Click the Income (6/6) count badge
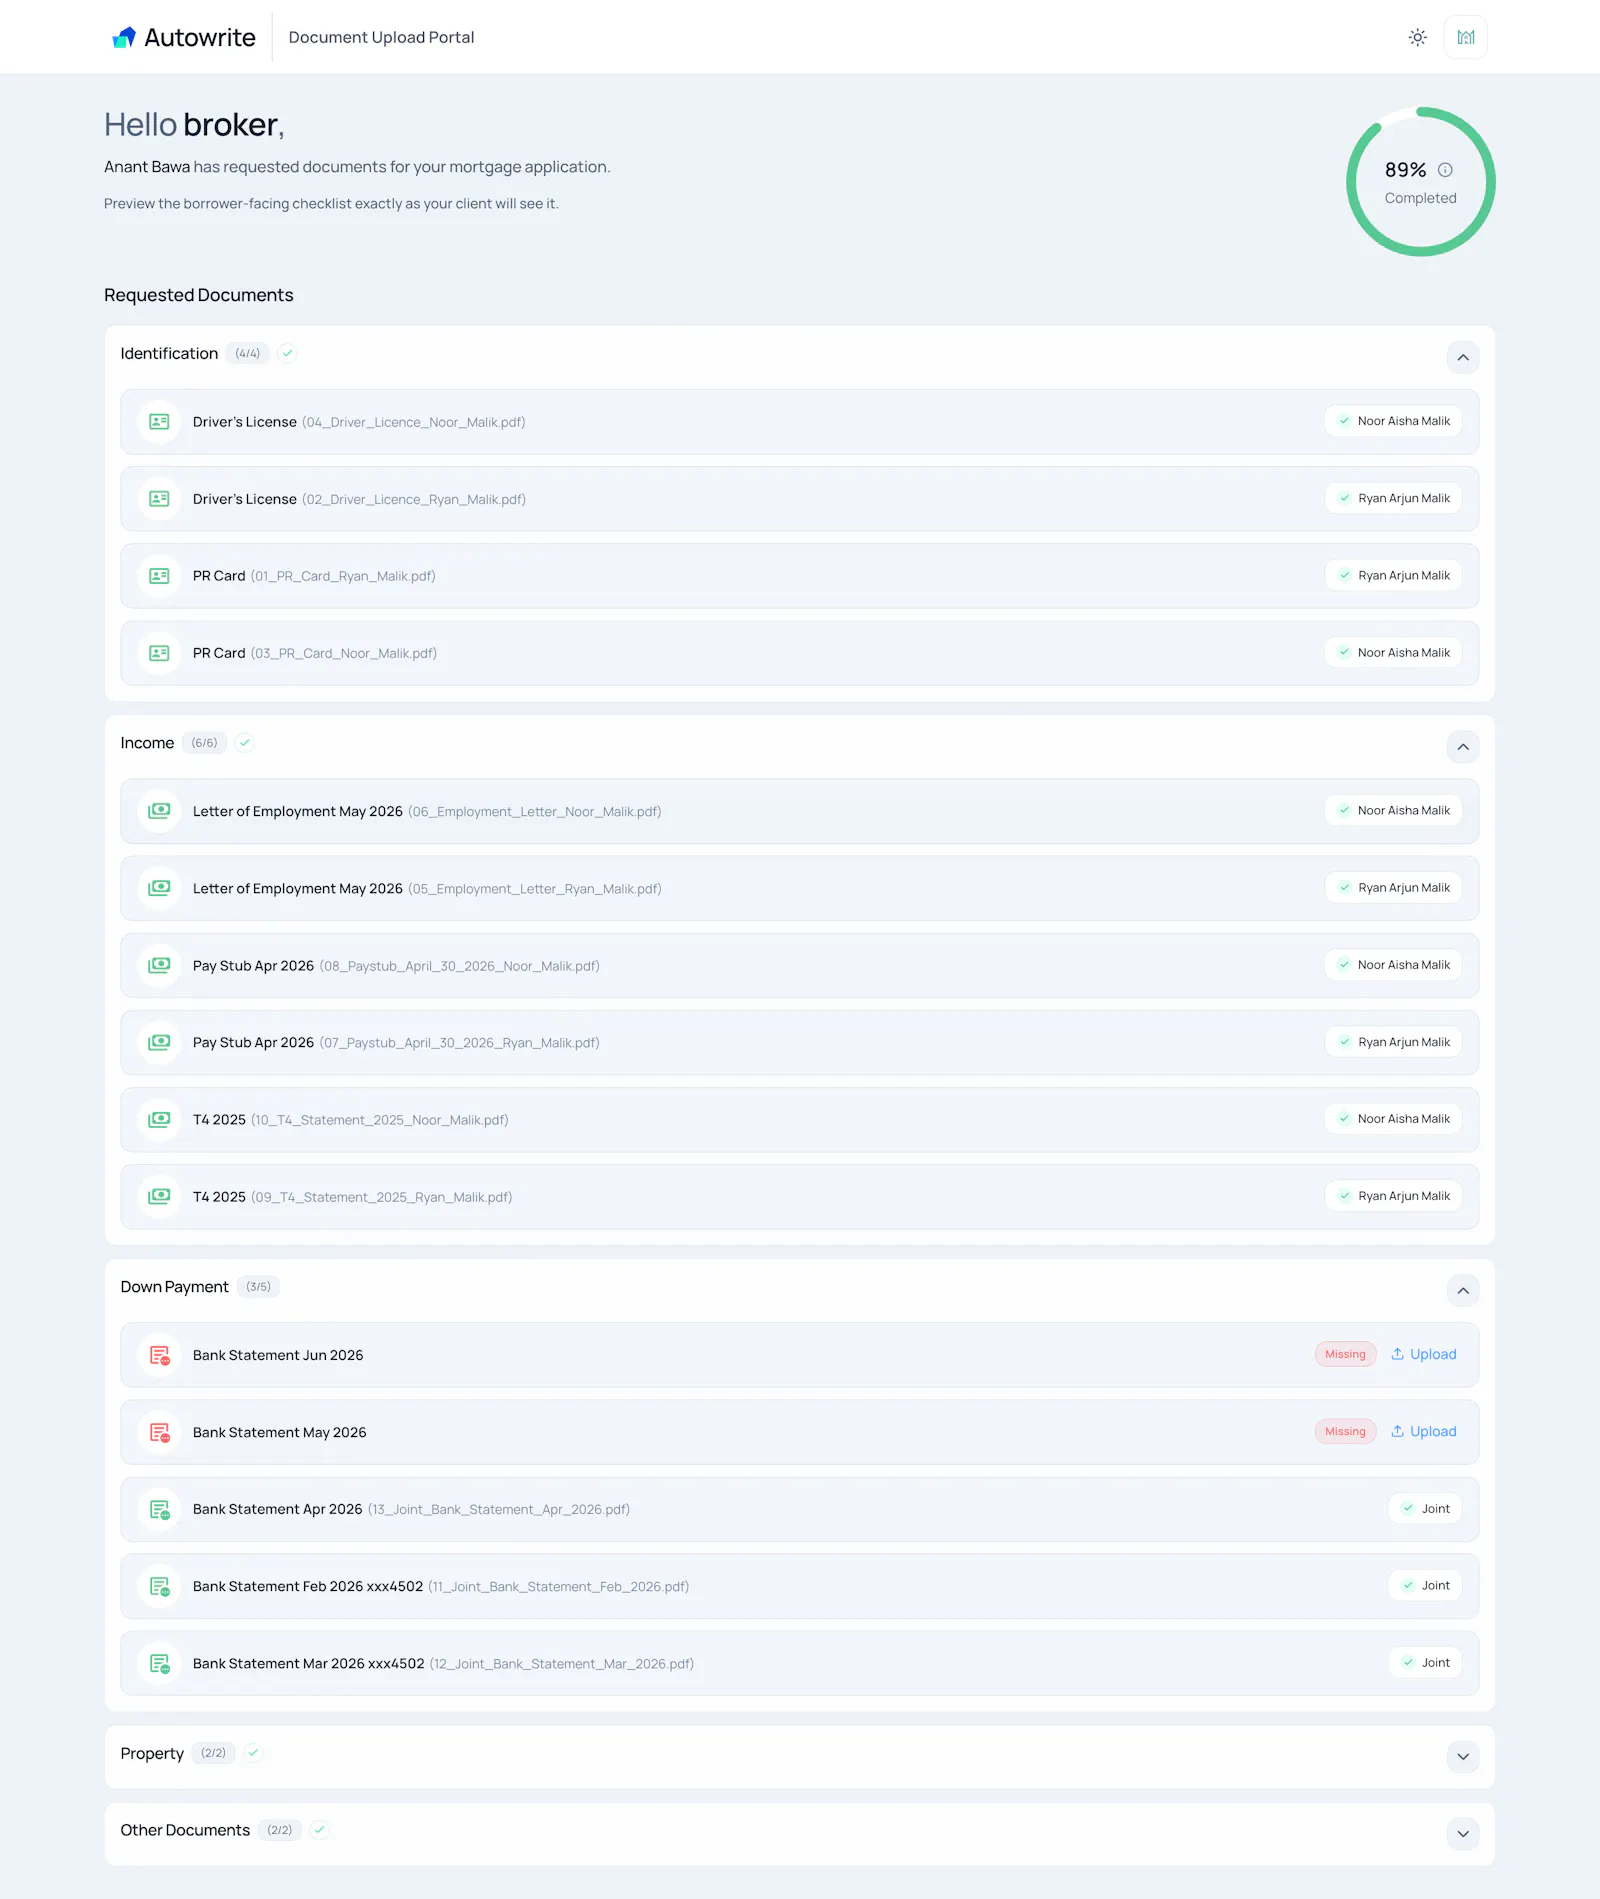Image resolution: width=1600 pixels, height=1899 pixels. pyautogui.click(x=204, y=743)
